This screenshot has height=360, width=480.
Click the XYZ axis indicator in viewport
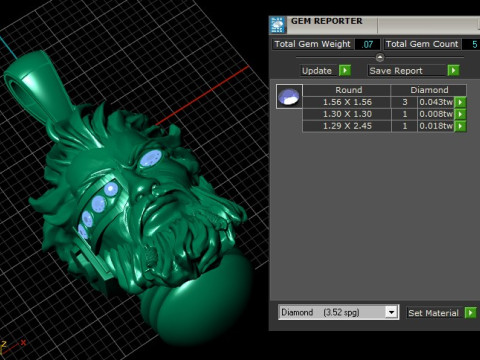13,347
